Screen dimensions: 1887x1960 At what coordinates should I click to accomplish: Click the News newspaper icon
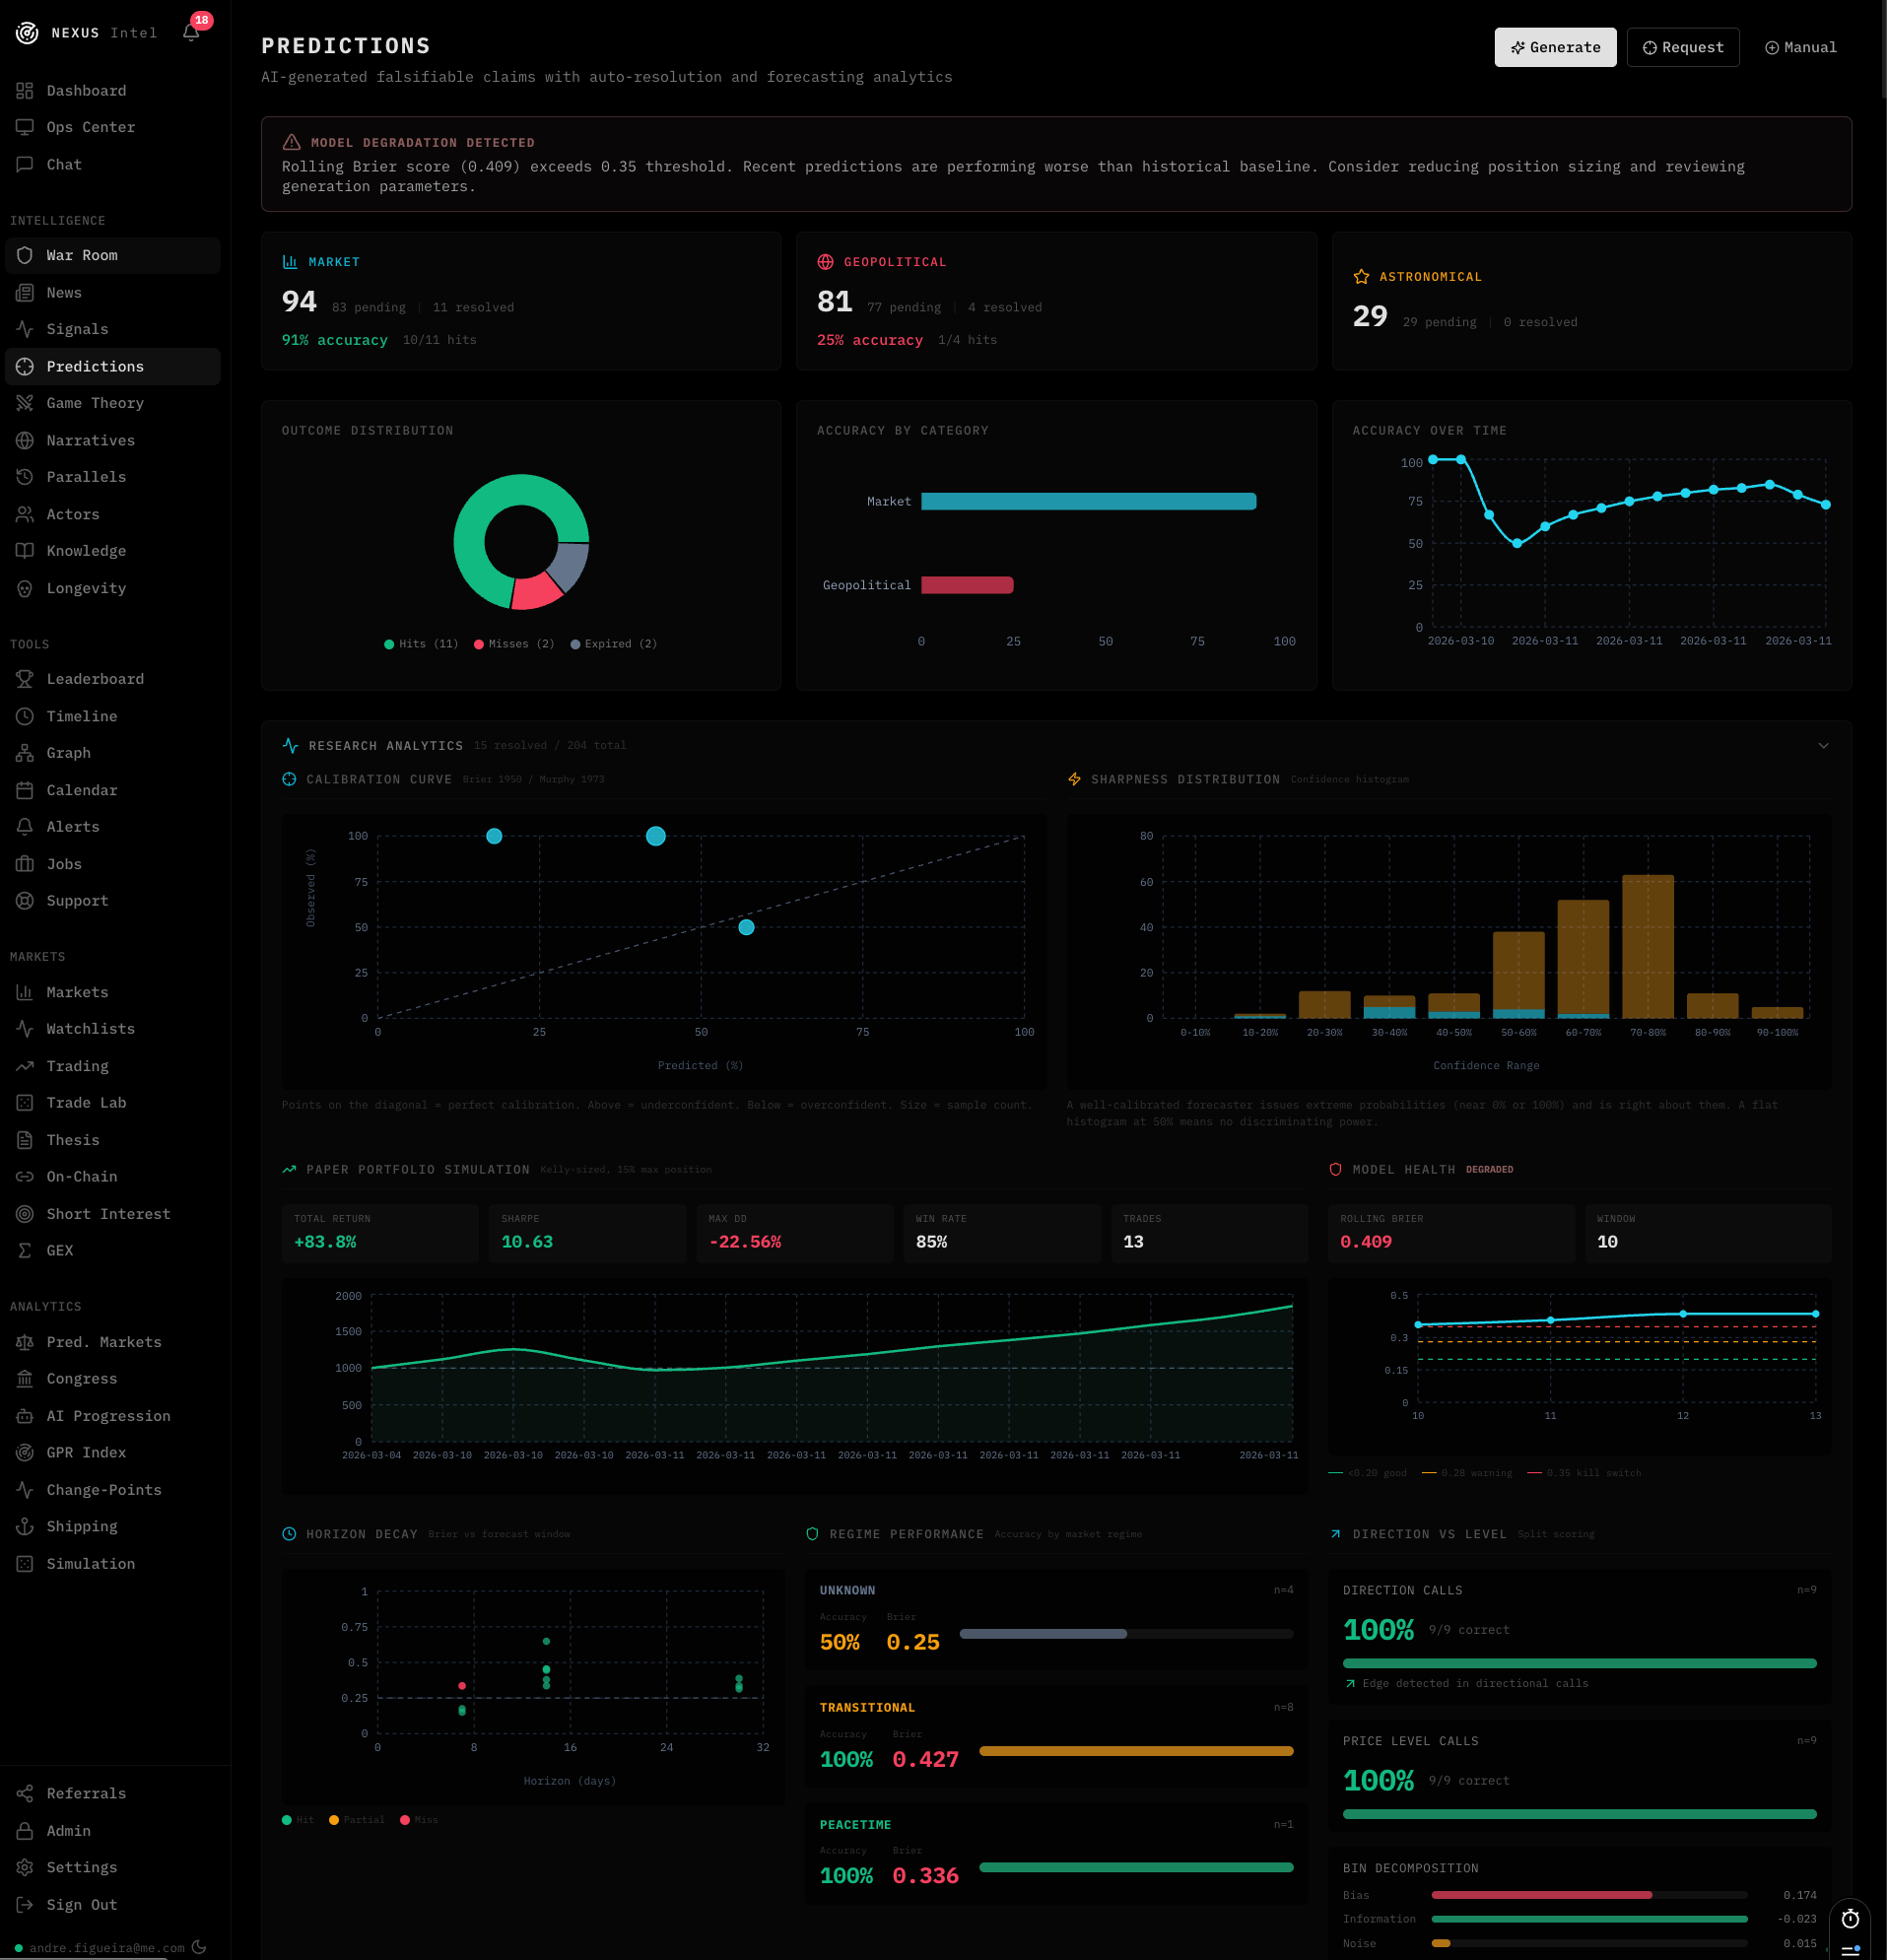25,292
